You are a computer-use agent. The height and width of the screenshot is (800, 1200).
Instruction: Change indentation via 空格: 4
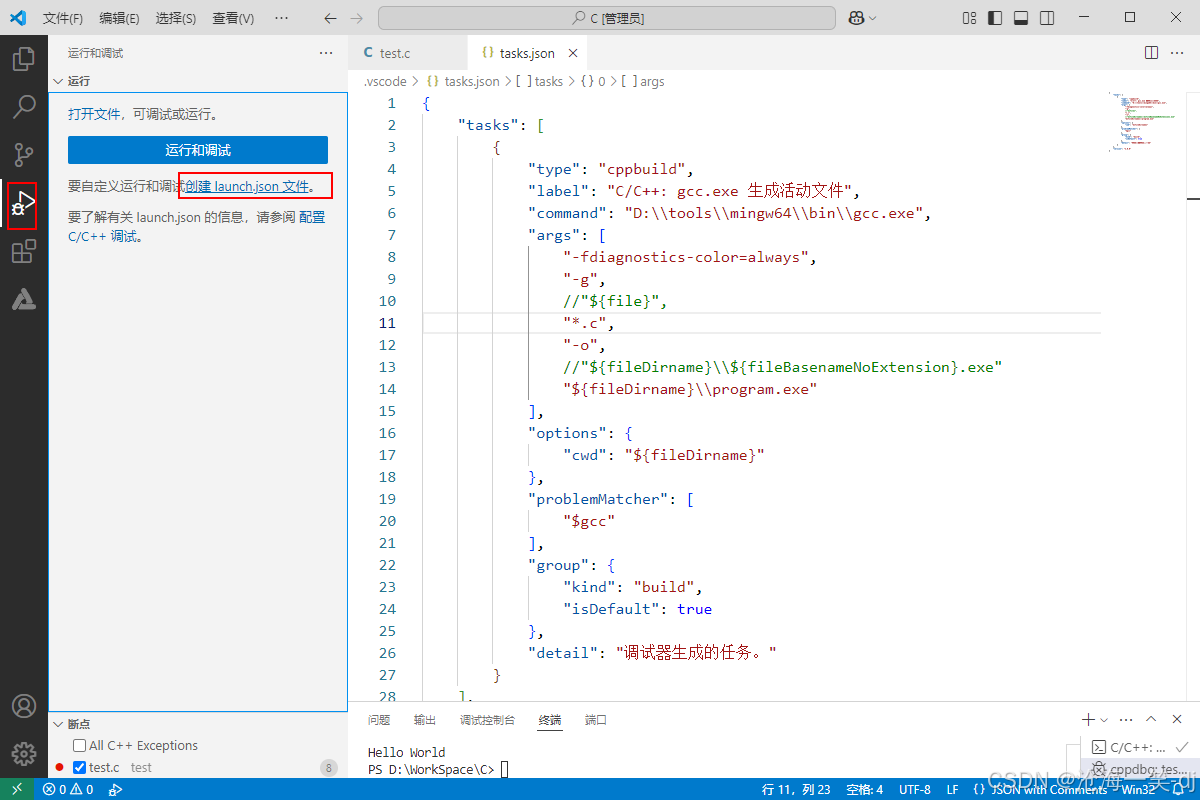pyautogui.click(x=864, y=789)
